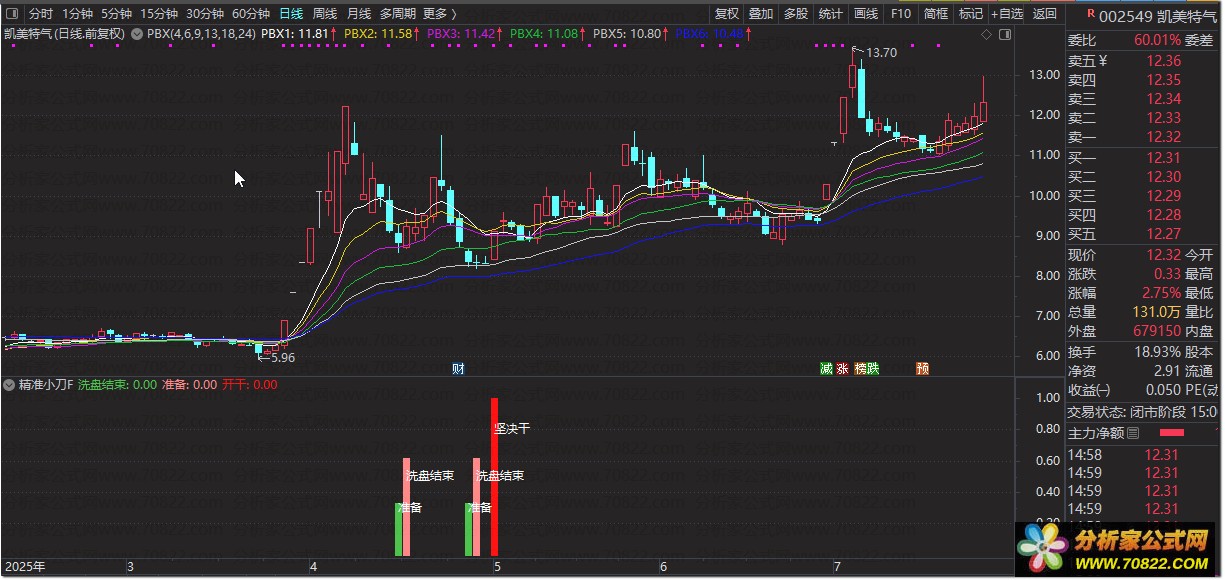Click the 涨 event marker on the timeline
This screenshot has width=1225, height=580.
point(842,369)
